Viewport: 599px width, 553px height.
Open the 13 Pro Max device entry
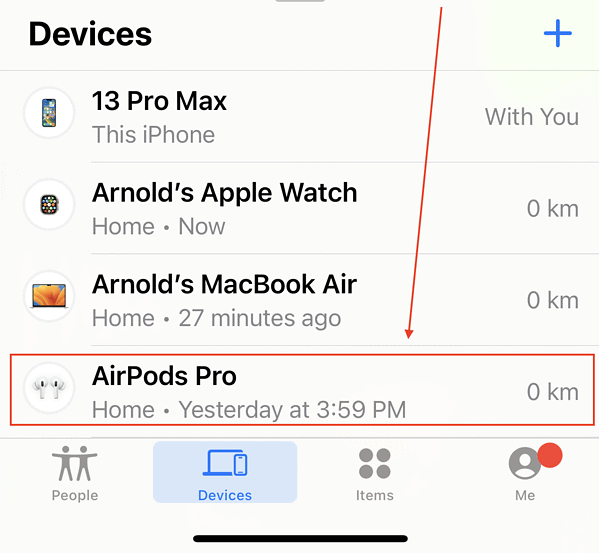click(x=300, y=116)
